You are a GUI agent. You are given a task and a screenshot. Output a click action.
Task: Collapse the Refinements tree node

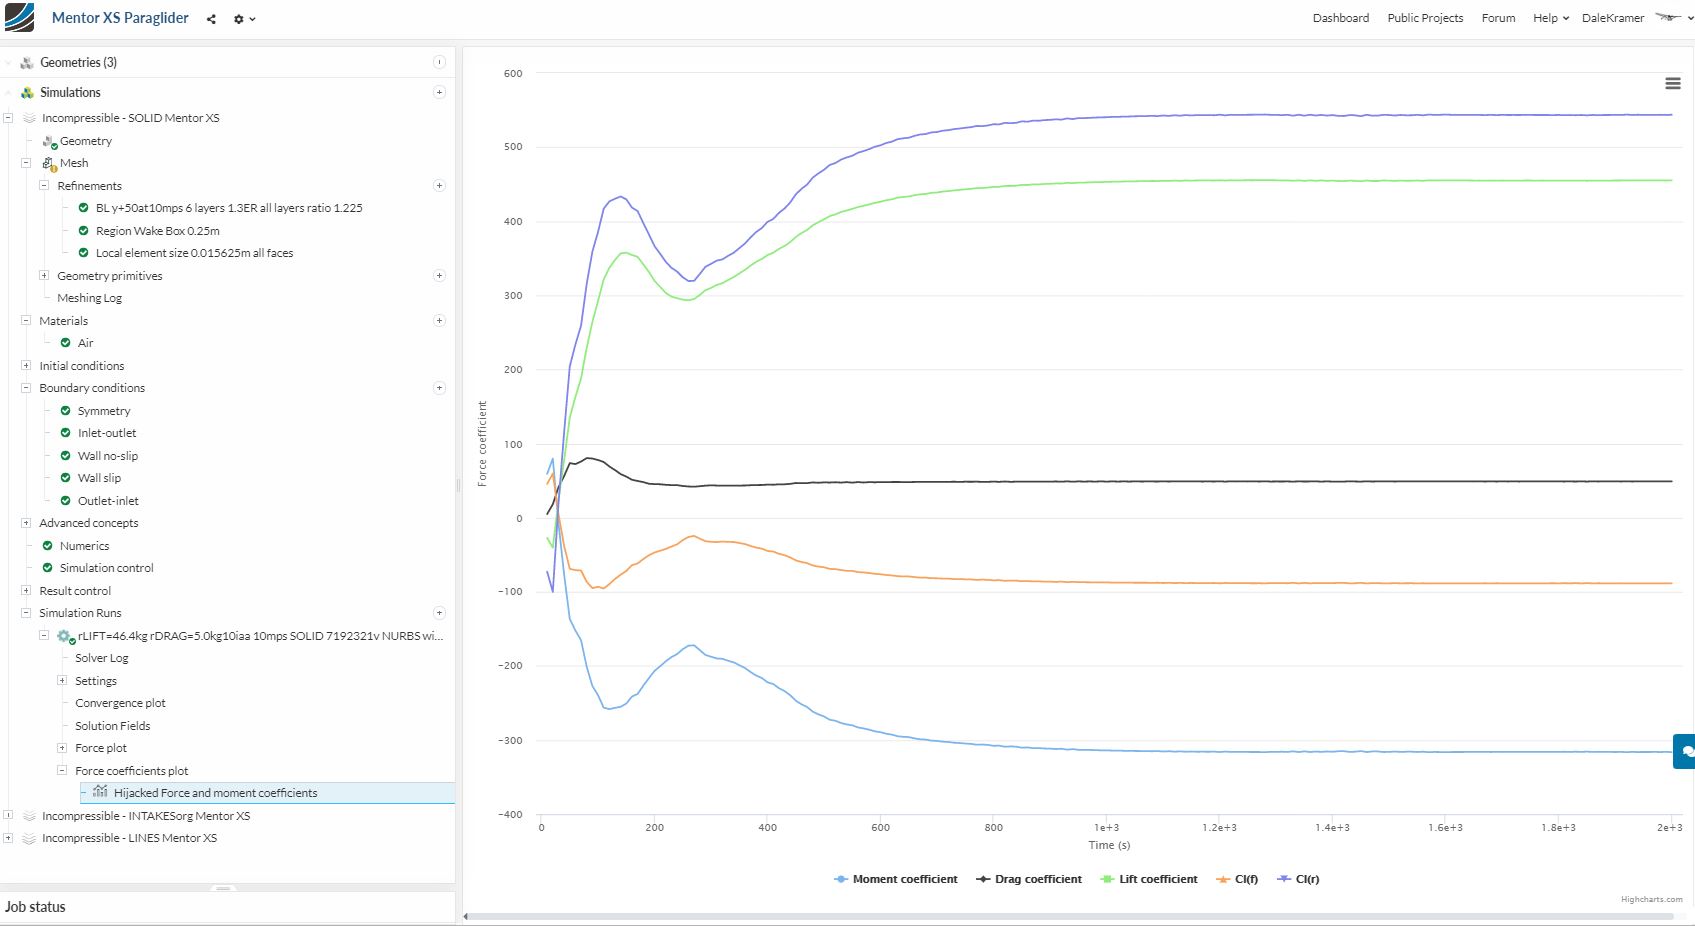(x=44, y=186)
